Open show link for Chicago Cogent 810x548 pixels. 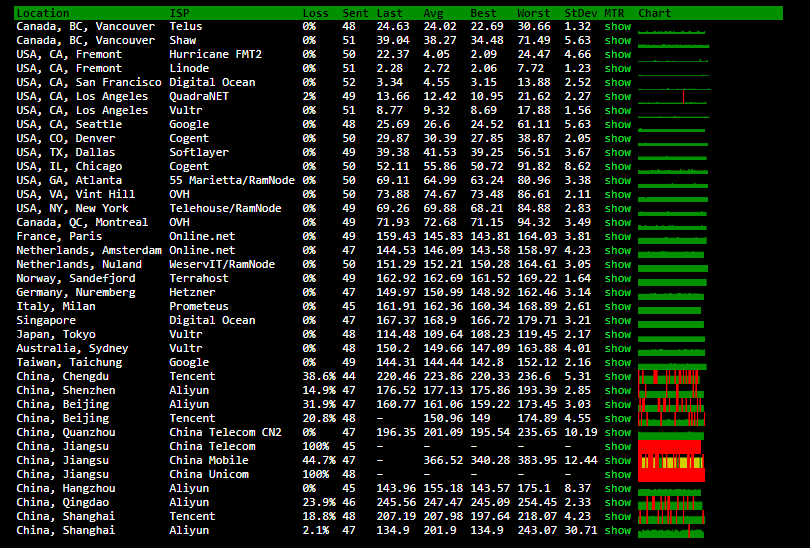[618, 166]
